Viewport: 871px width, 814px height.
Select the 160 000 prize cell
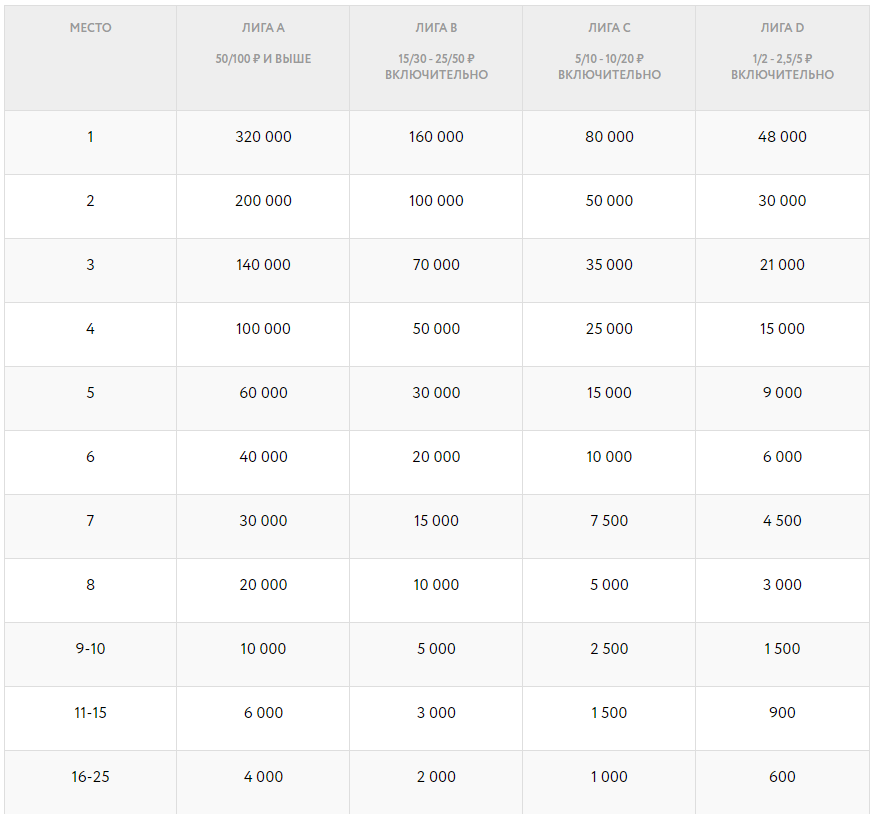coord(436,137)
